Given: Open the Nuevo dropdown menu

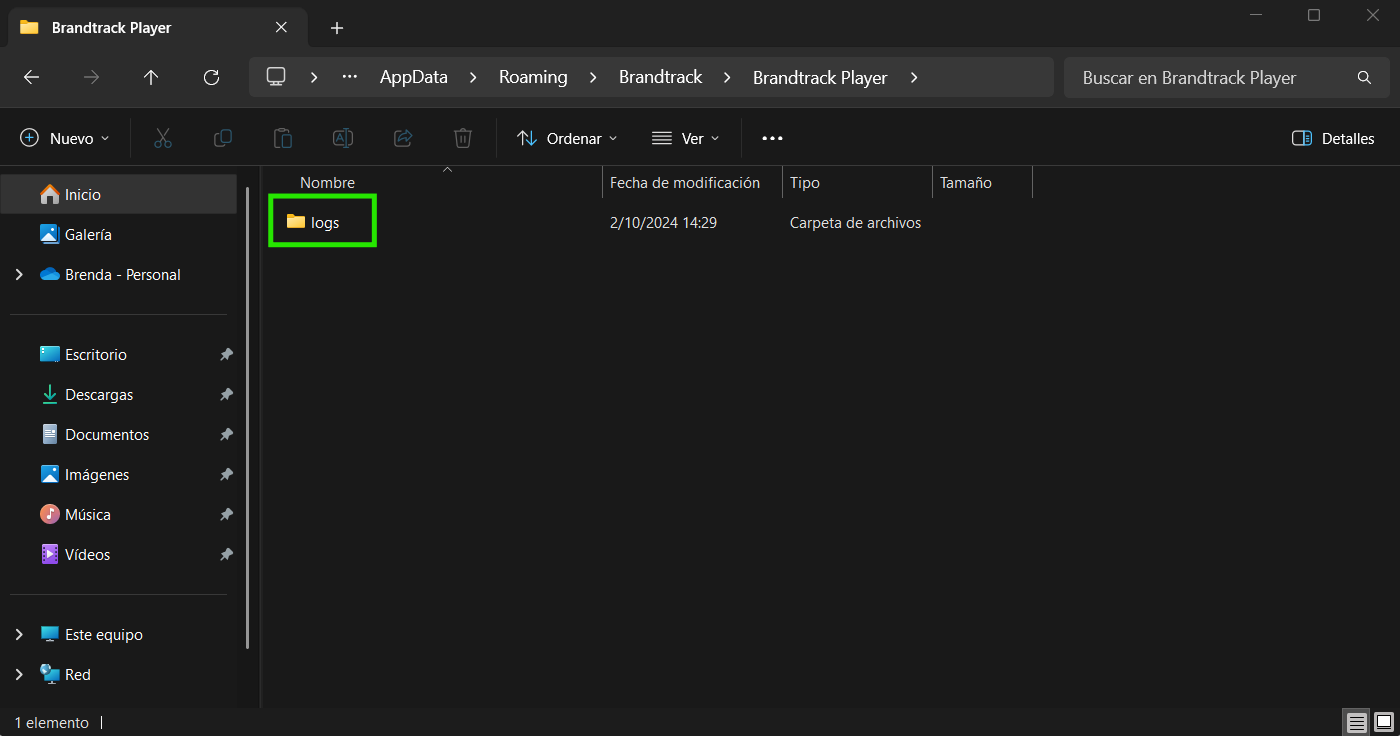Looking at the screenshot, I should click(65, 138).
